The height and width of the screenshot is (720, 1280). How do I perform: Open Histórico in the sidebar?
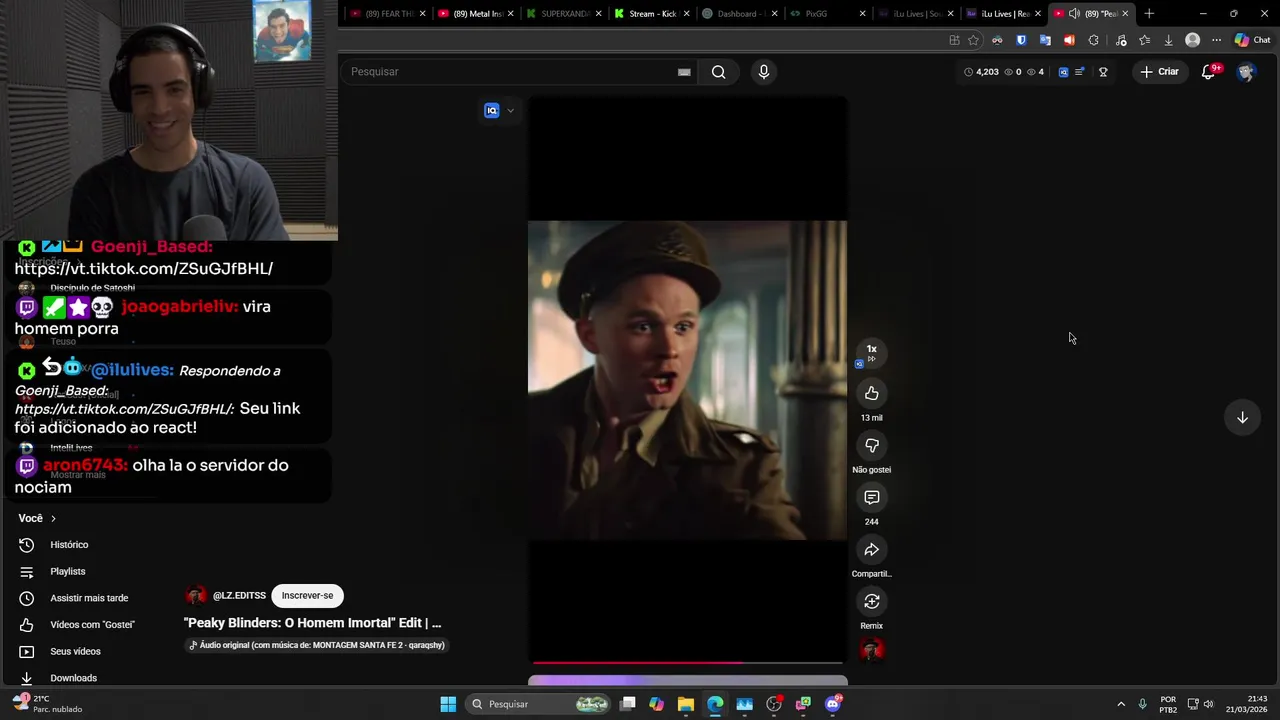[69, 545]
